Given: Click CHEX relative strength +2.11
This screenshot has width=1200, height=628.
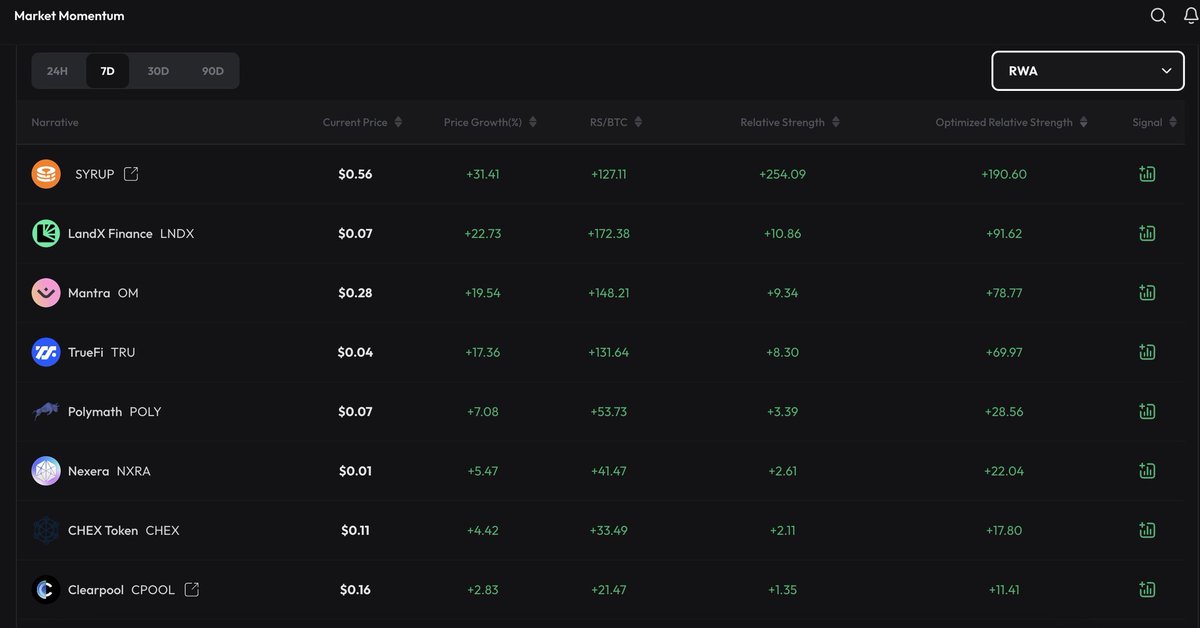Looking at the screenshot, I should [x=783, y=530].
